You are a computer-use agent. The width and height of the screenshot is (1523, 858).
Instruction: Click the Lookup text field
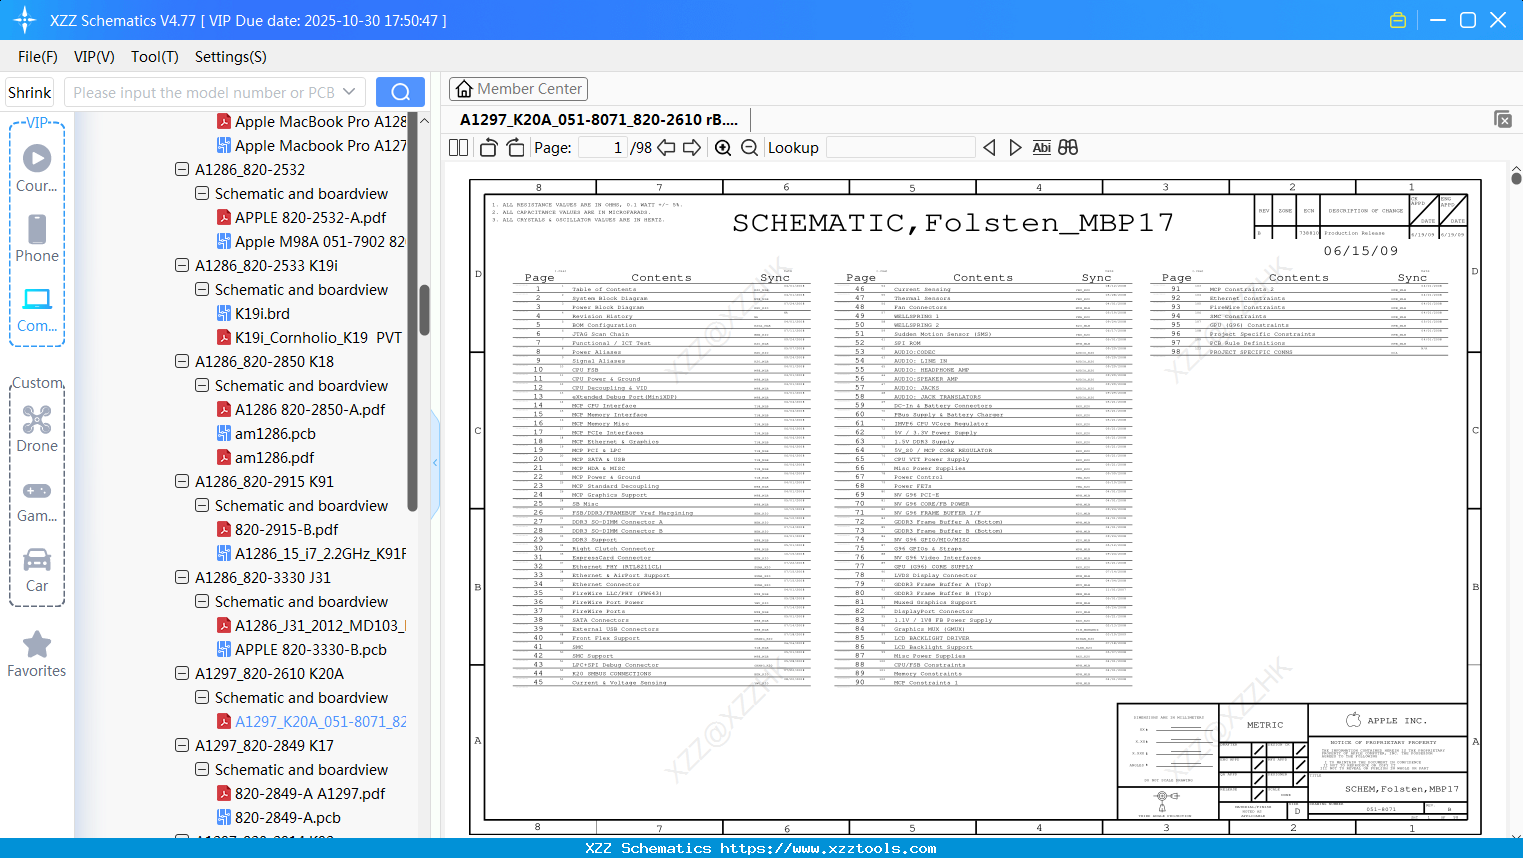(900, 148)
